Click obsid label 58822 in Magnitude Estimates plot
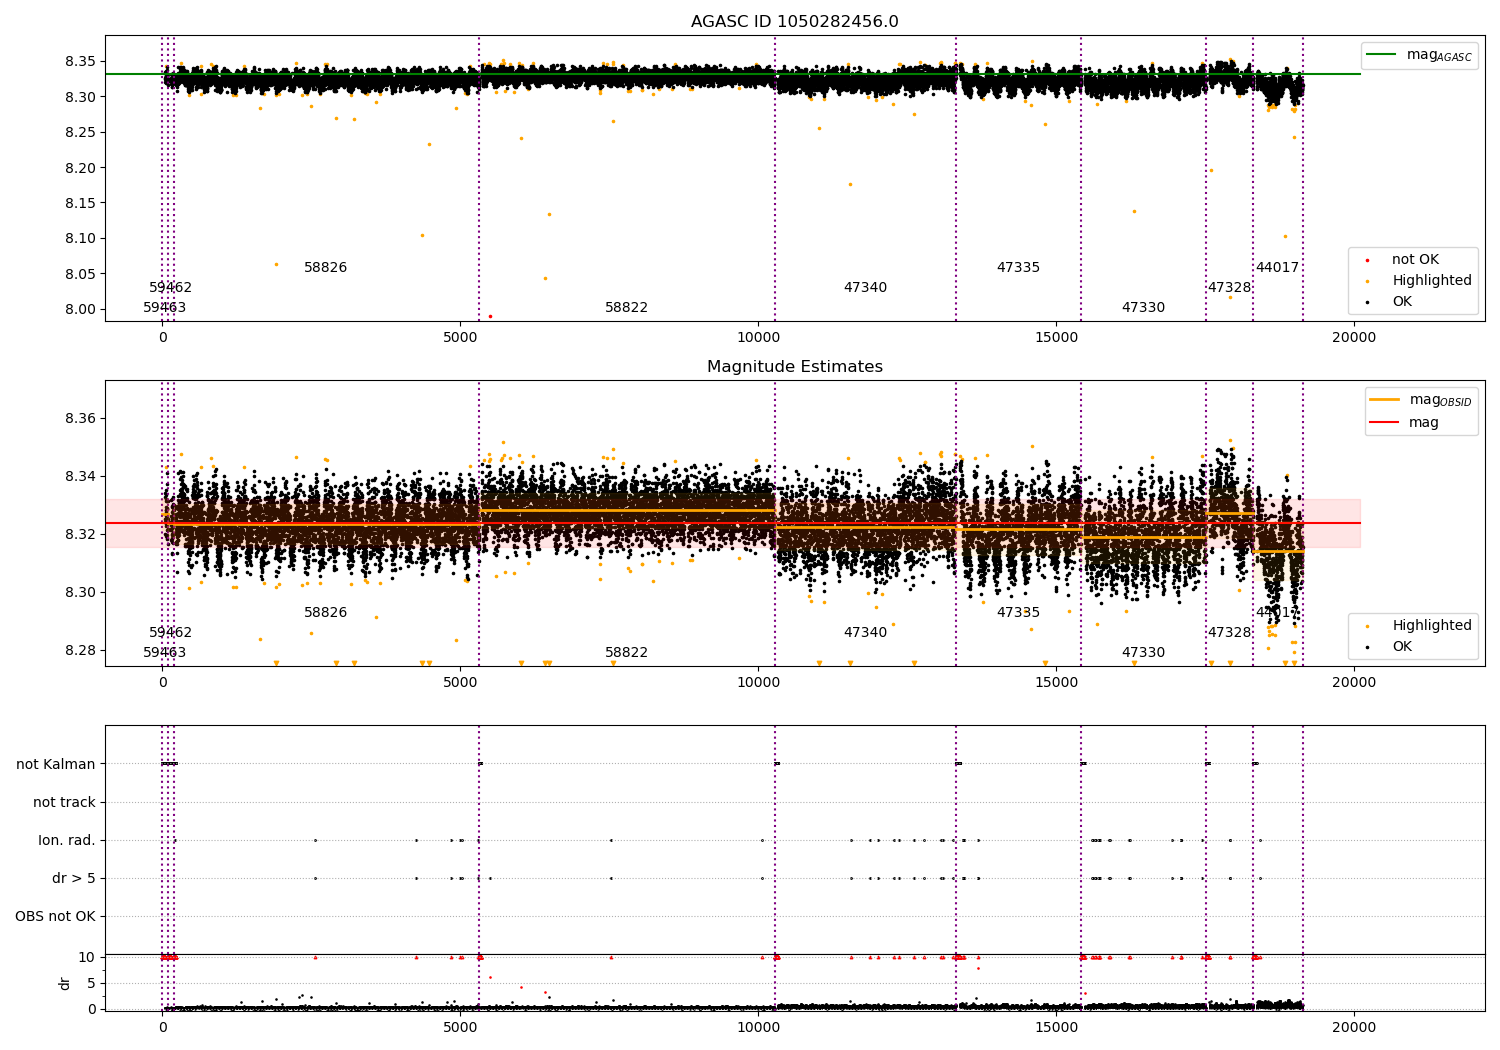This screenshot has width=1500, height=1050. 626,653
